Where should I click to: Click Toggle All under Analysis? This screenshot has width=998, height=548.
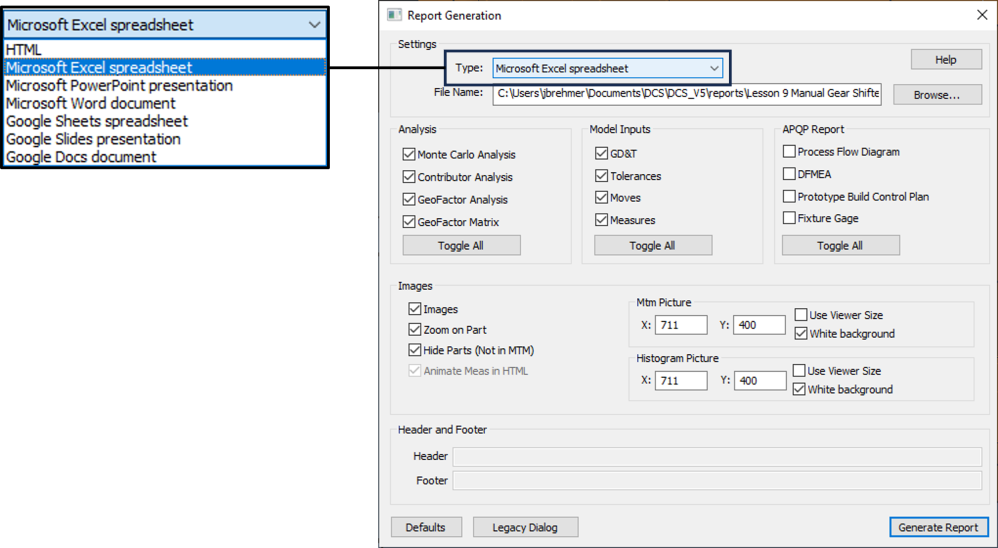click(461, 246)
